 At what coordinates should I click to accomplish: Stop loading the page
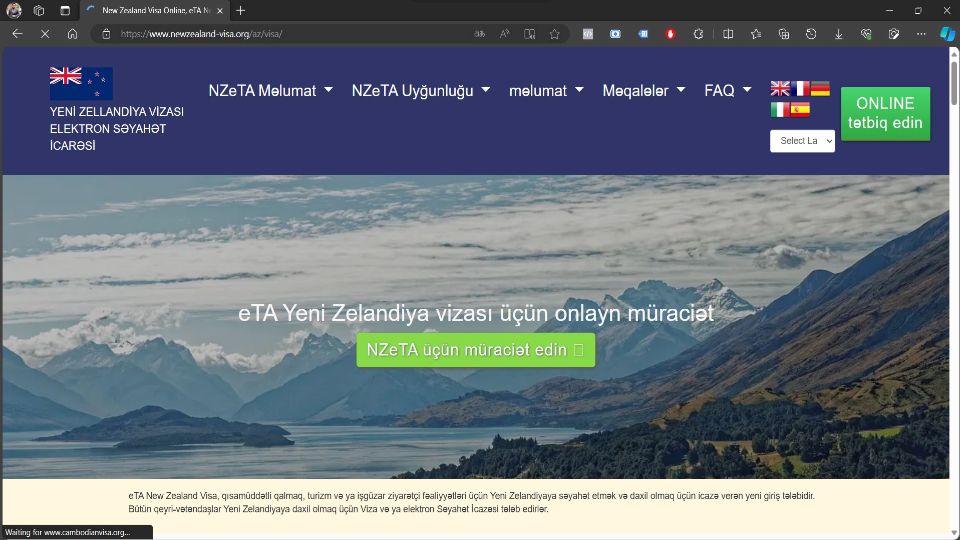pyautogui.click(x=45, y=34)
